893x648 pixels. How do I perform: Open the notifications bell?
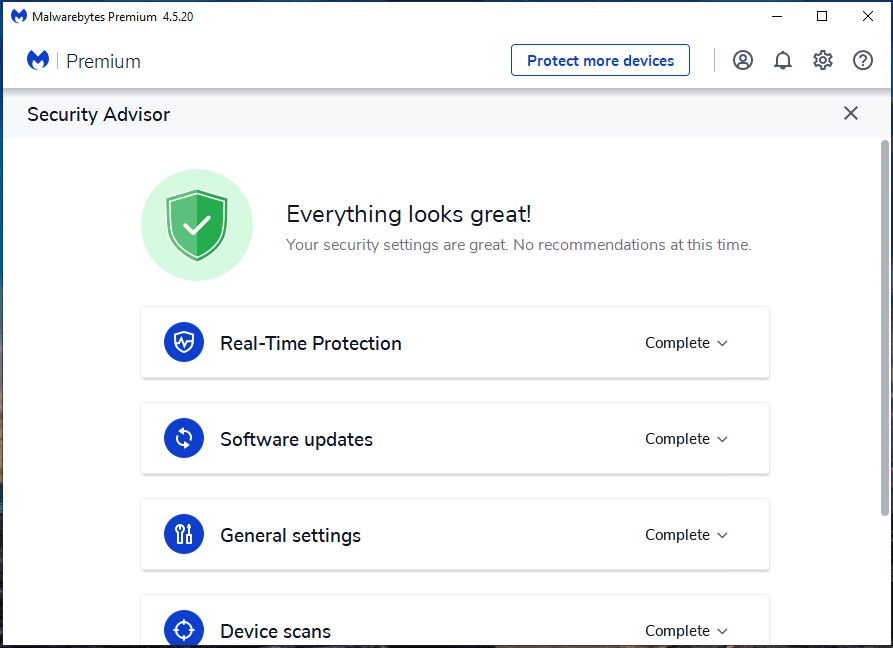782,60
